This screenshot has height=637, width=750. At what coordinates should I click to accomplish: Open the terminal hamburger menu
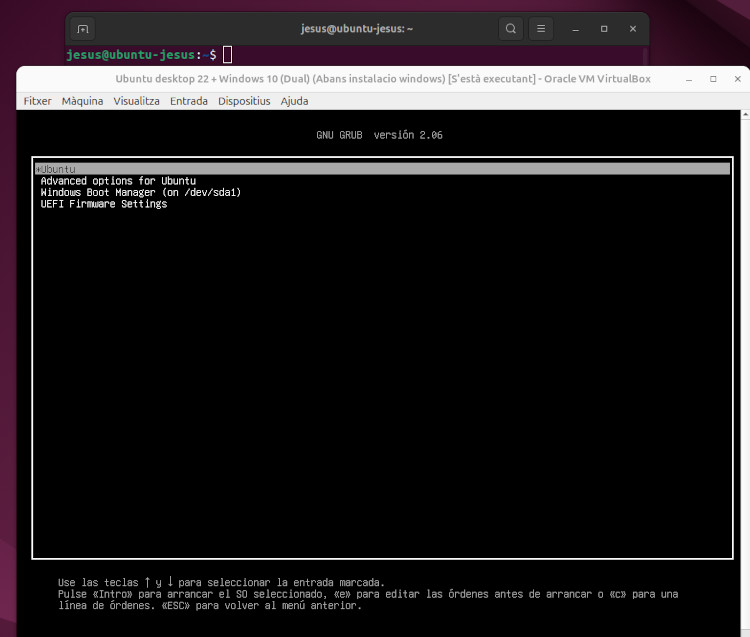coord(541,29)
